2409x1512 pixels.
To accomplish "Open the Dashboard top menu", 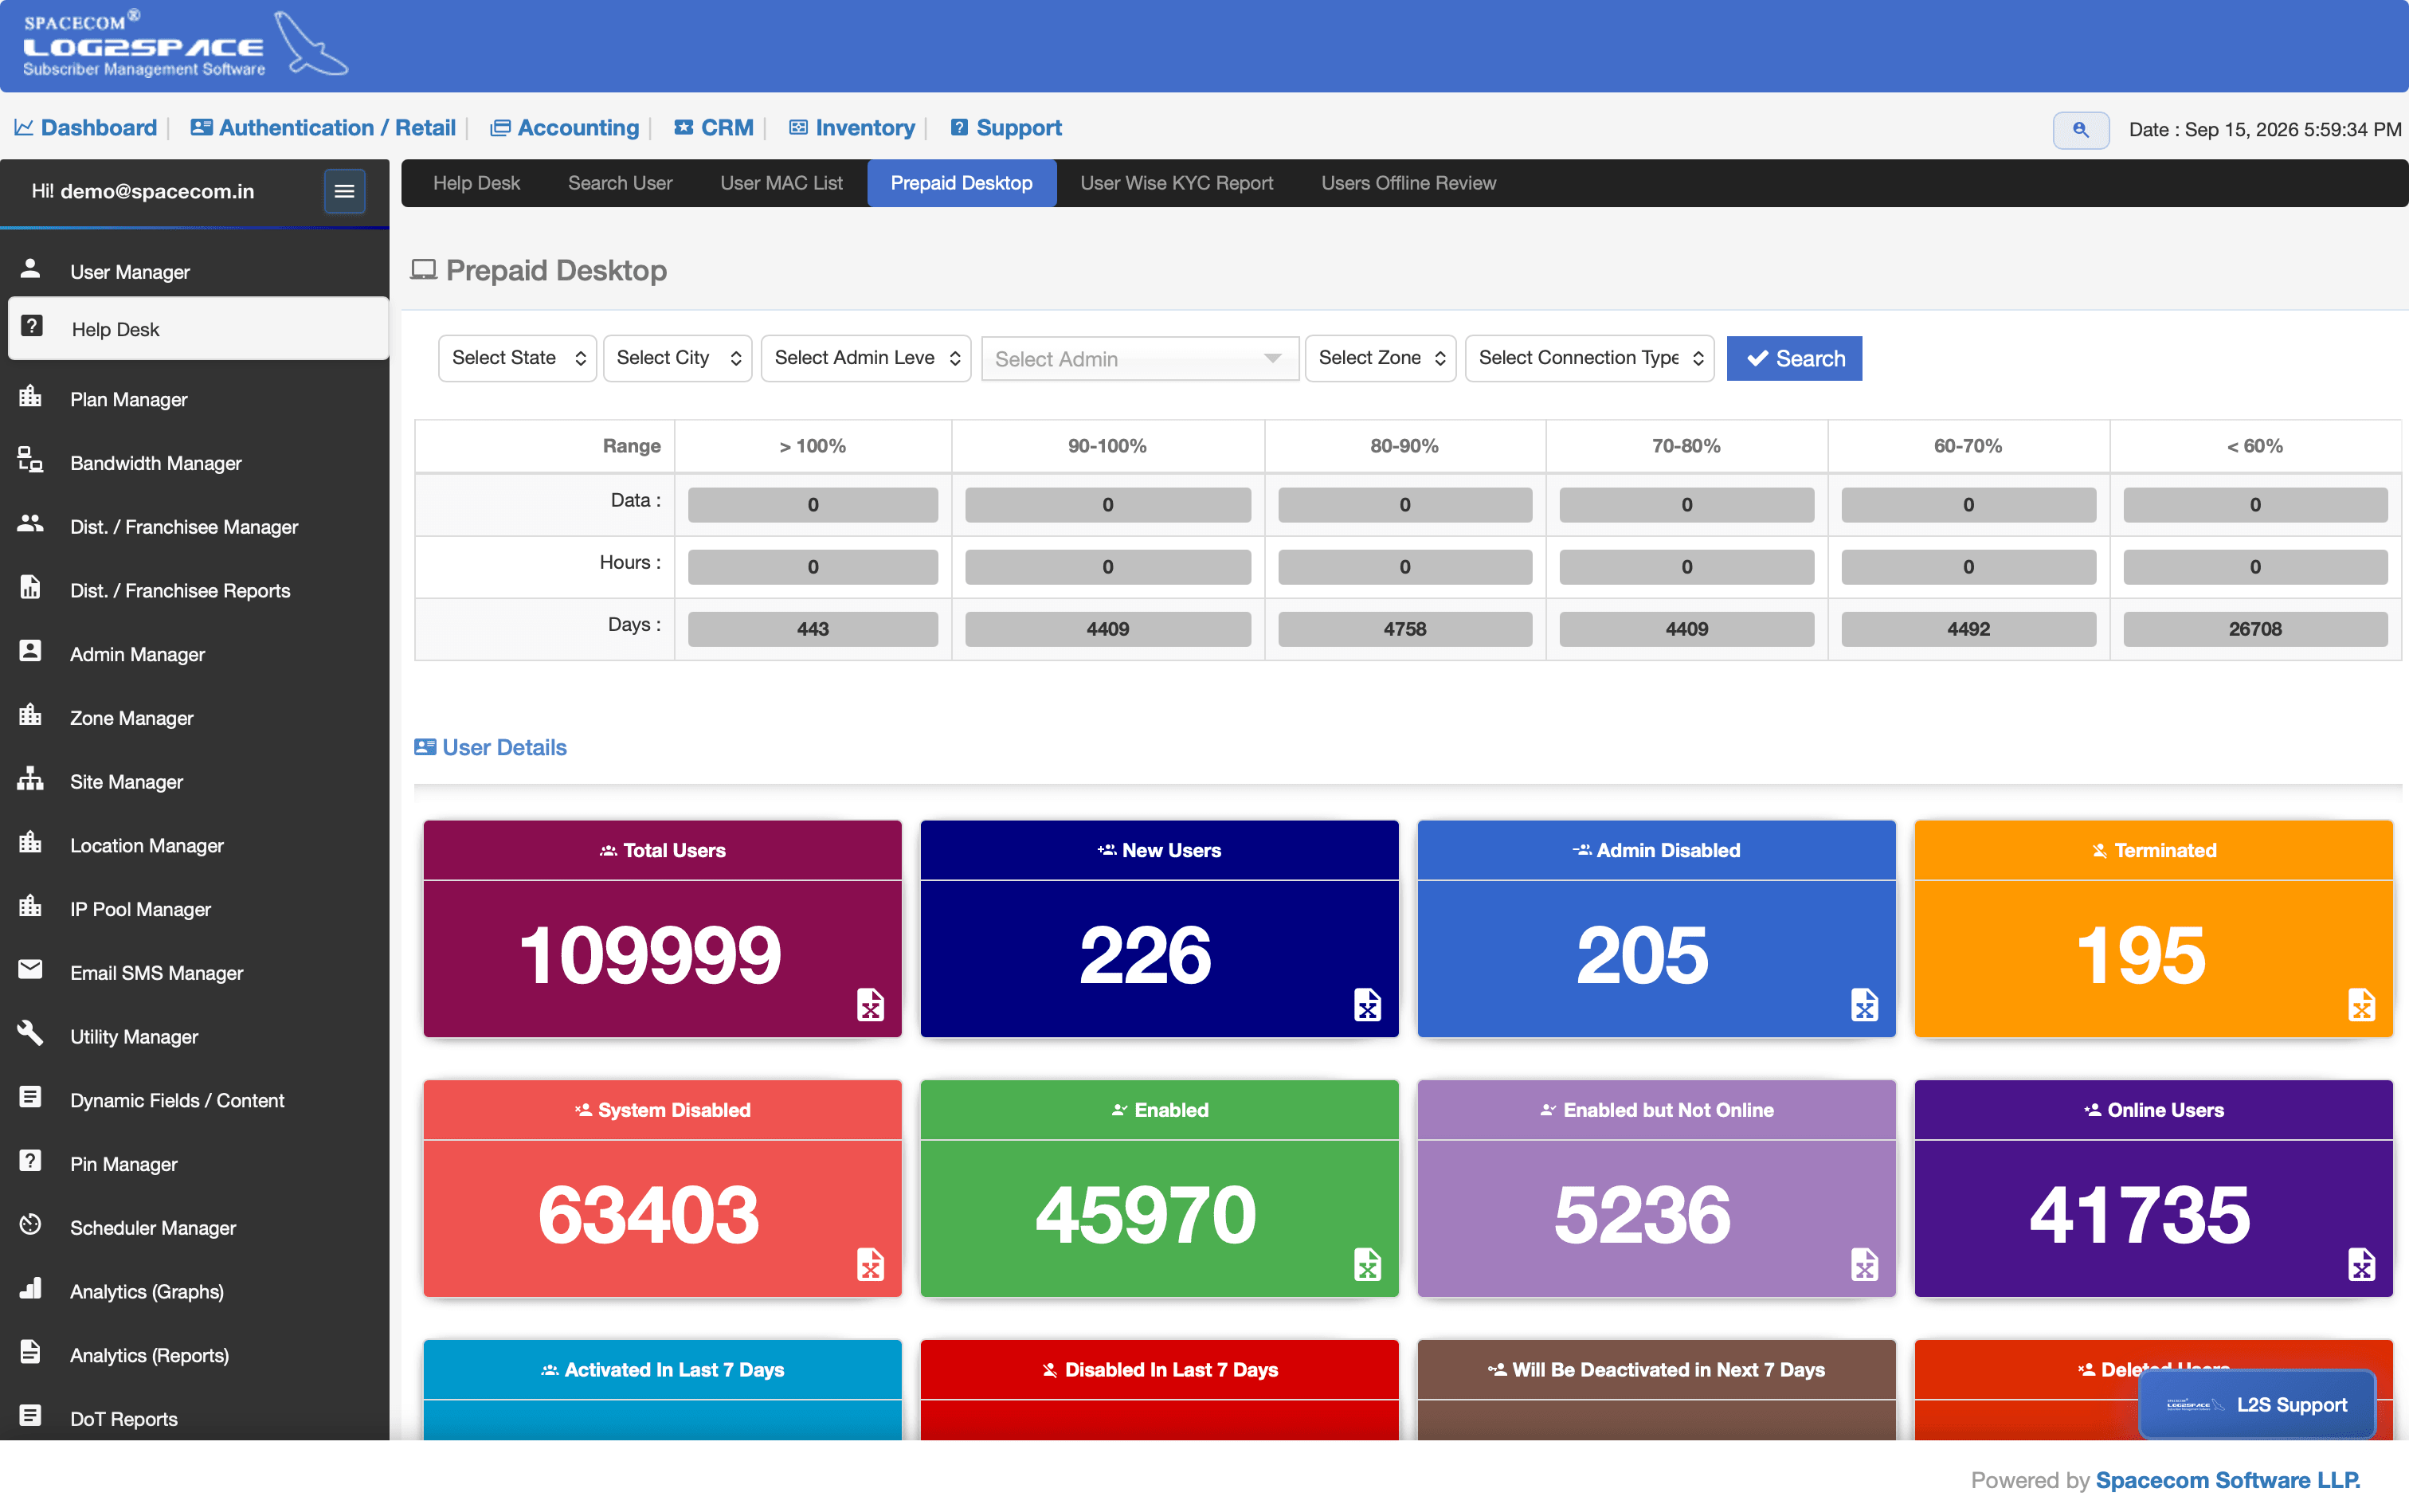I will [86, 128].
